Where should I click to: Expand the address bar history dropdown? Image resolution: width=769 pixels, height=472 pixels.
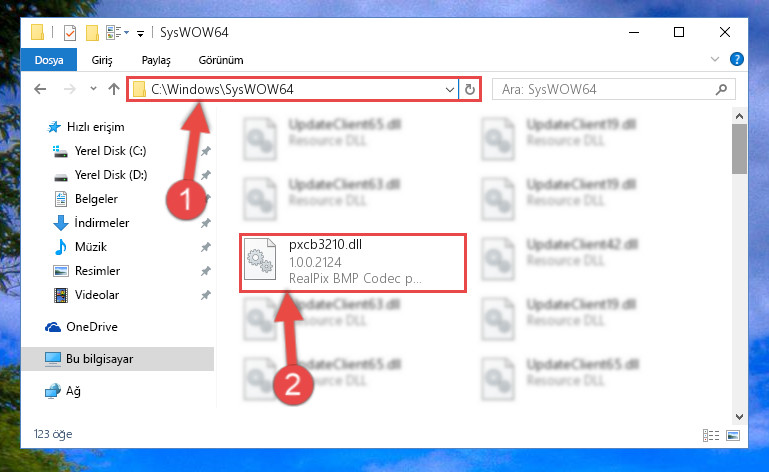coord(449,89)
